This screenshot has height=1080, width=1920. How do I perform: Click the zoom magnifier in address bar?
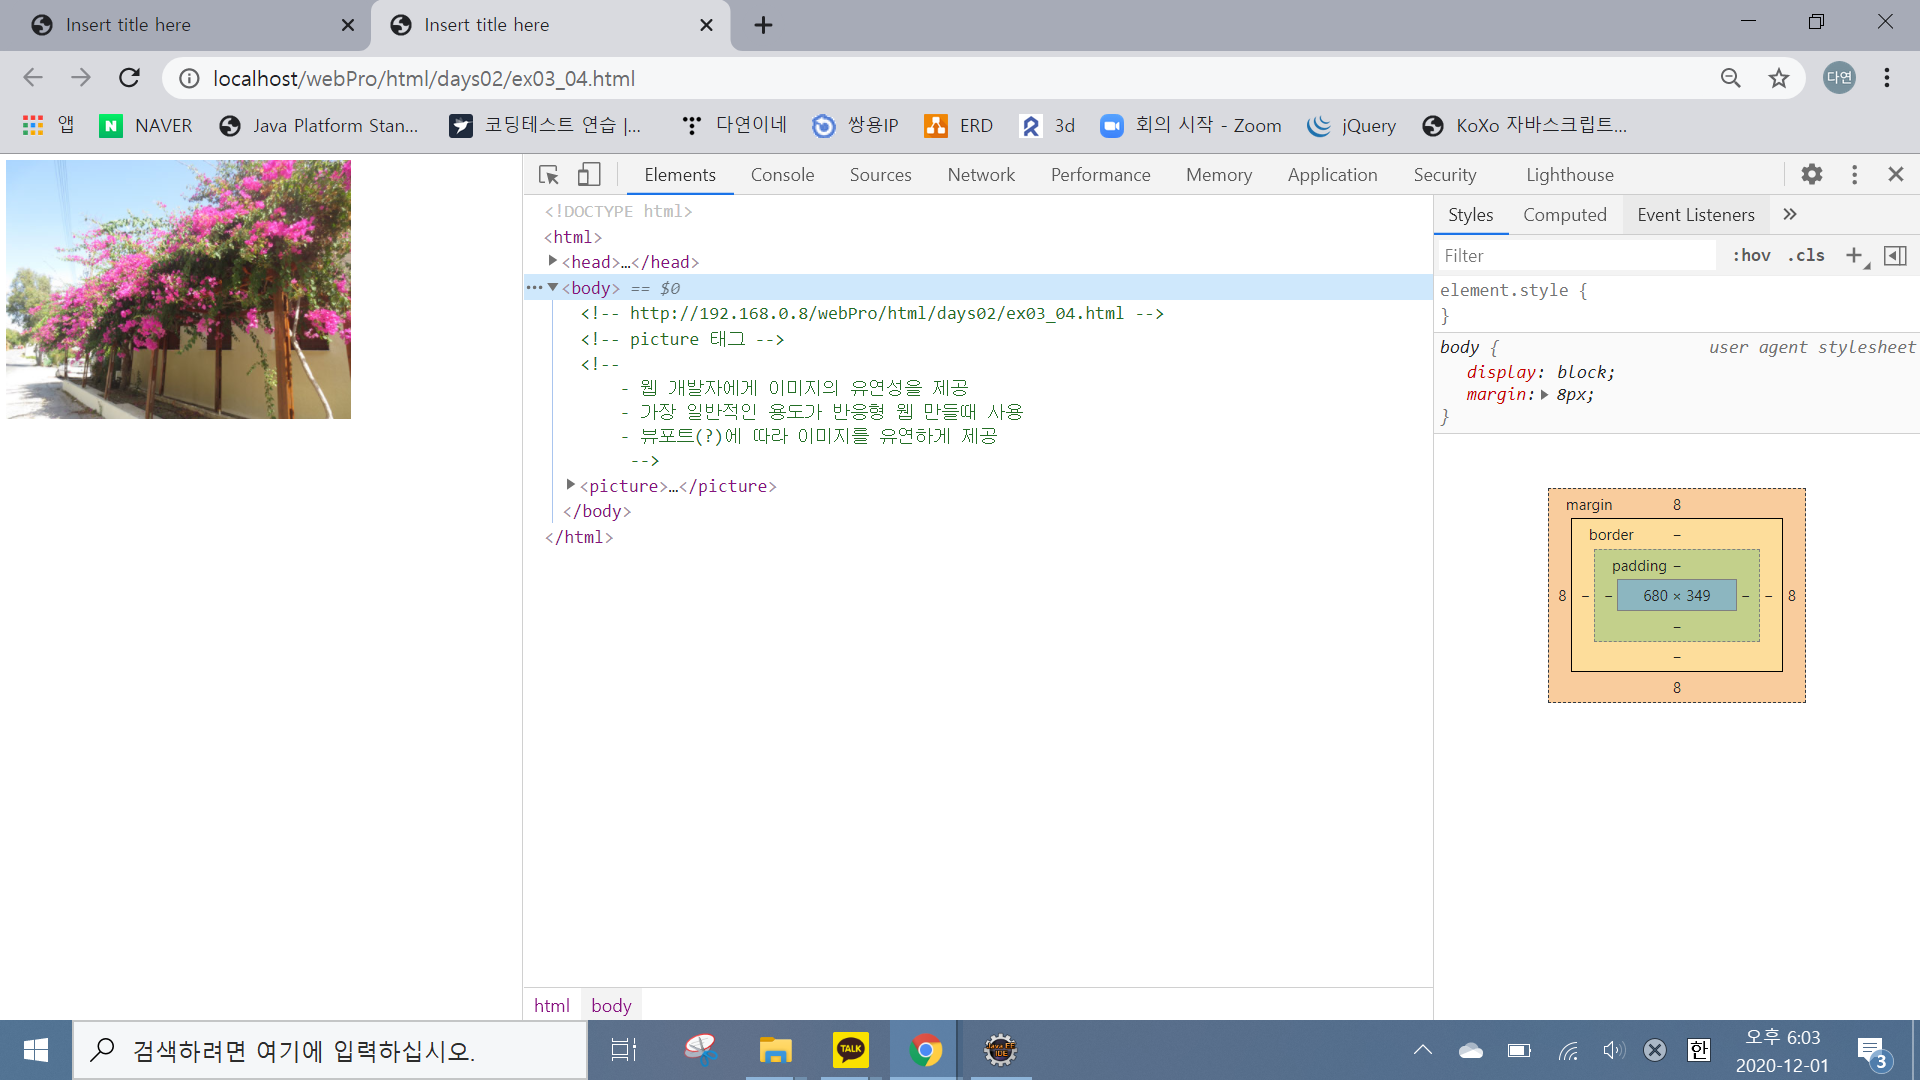[x=1730, y=78]
